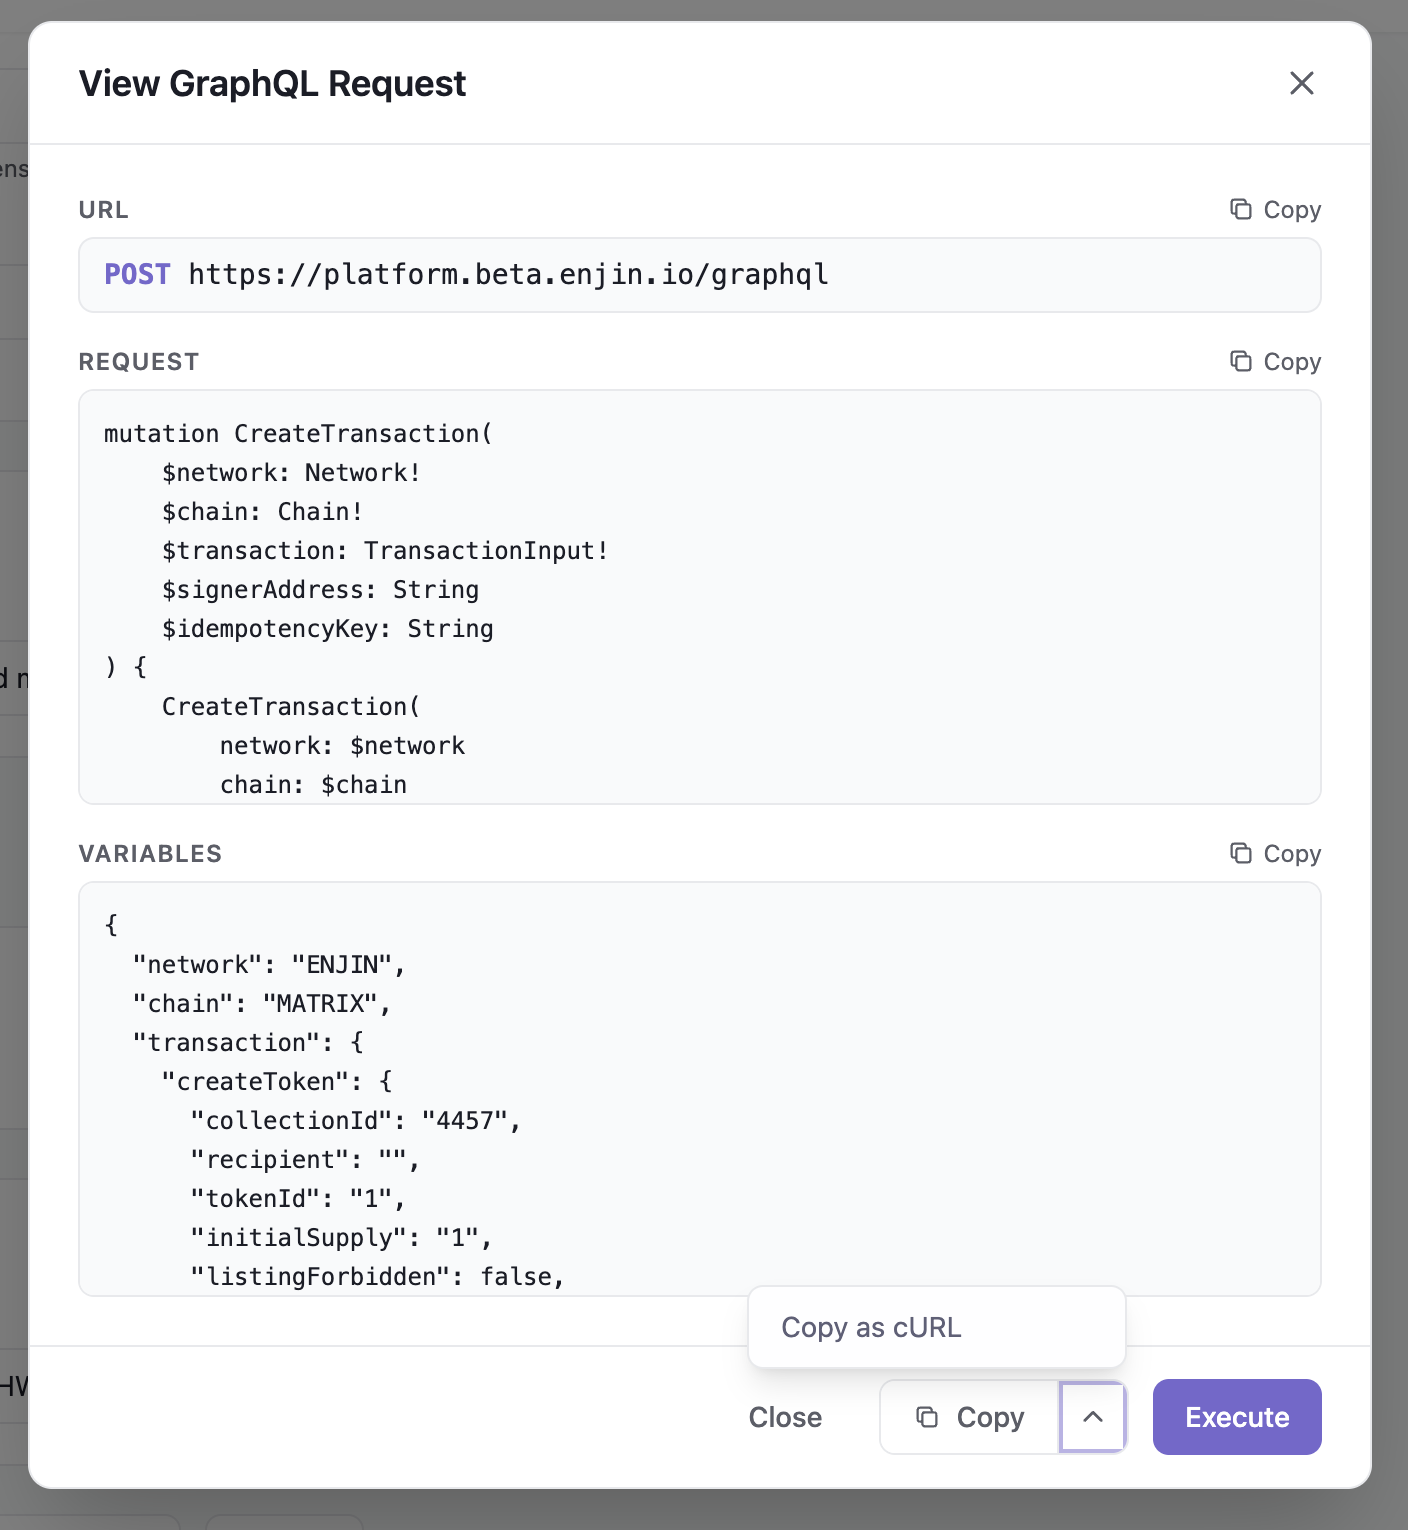Click the "$chain: Chain!" line
Screen dimensions: 1408x1530
coord(262,512)
